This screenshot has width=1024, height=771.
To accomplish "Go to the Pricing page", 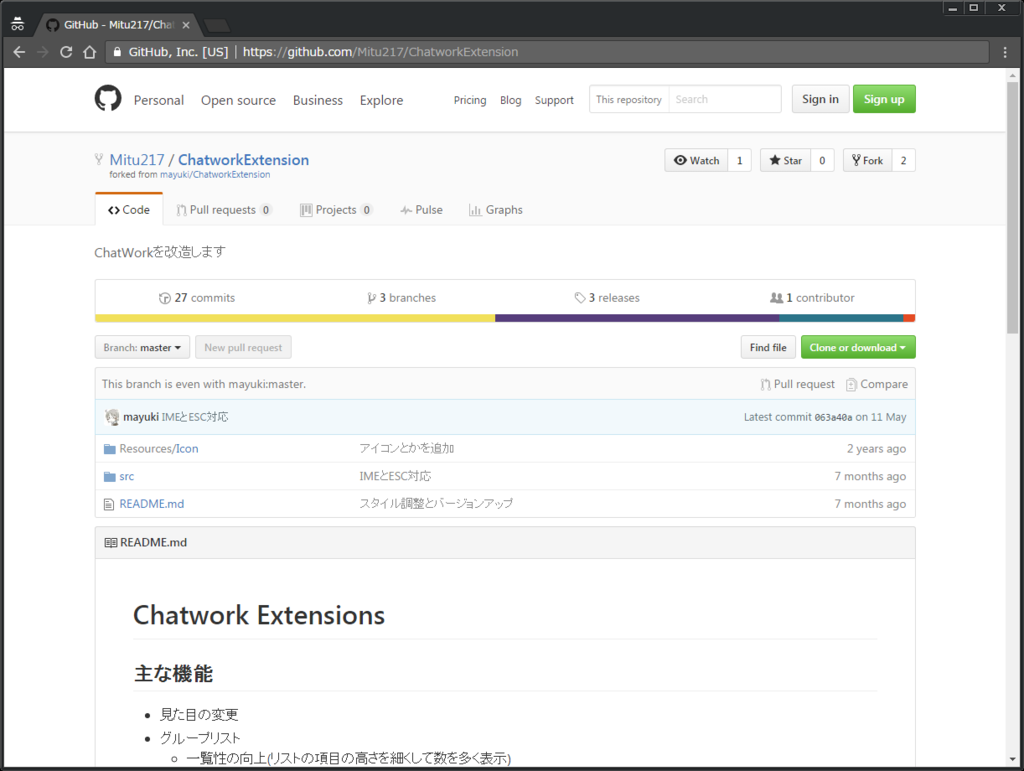I will click(470, 100).
